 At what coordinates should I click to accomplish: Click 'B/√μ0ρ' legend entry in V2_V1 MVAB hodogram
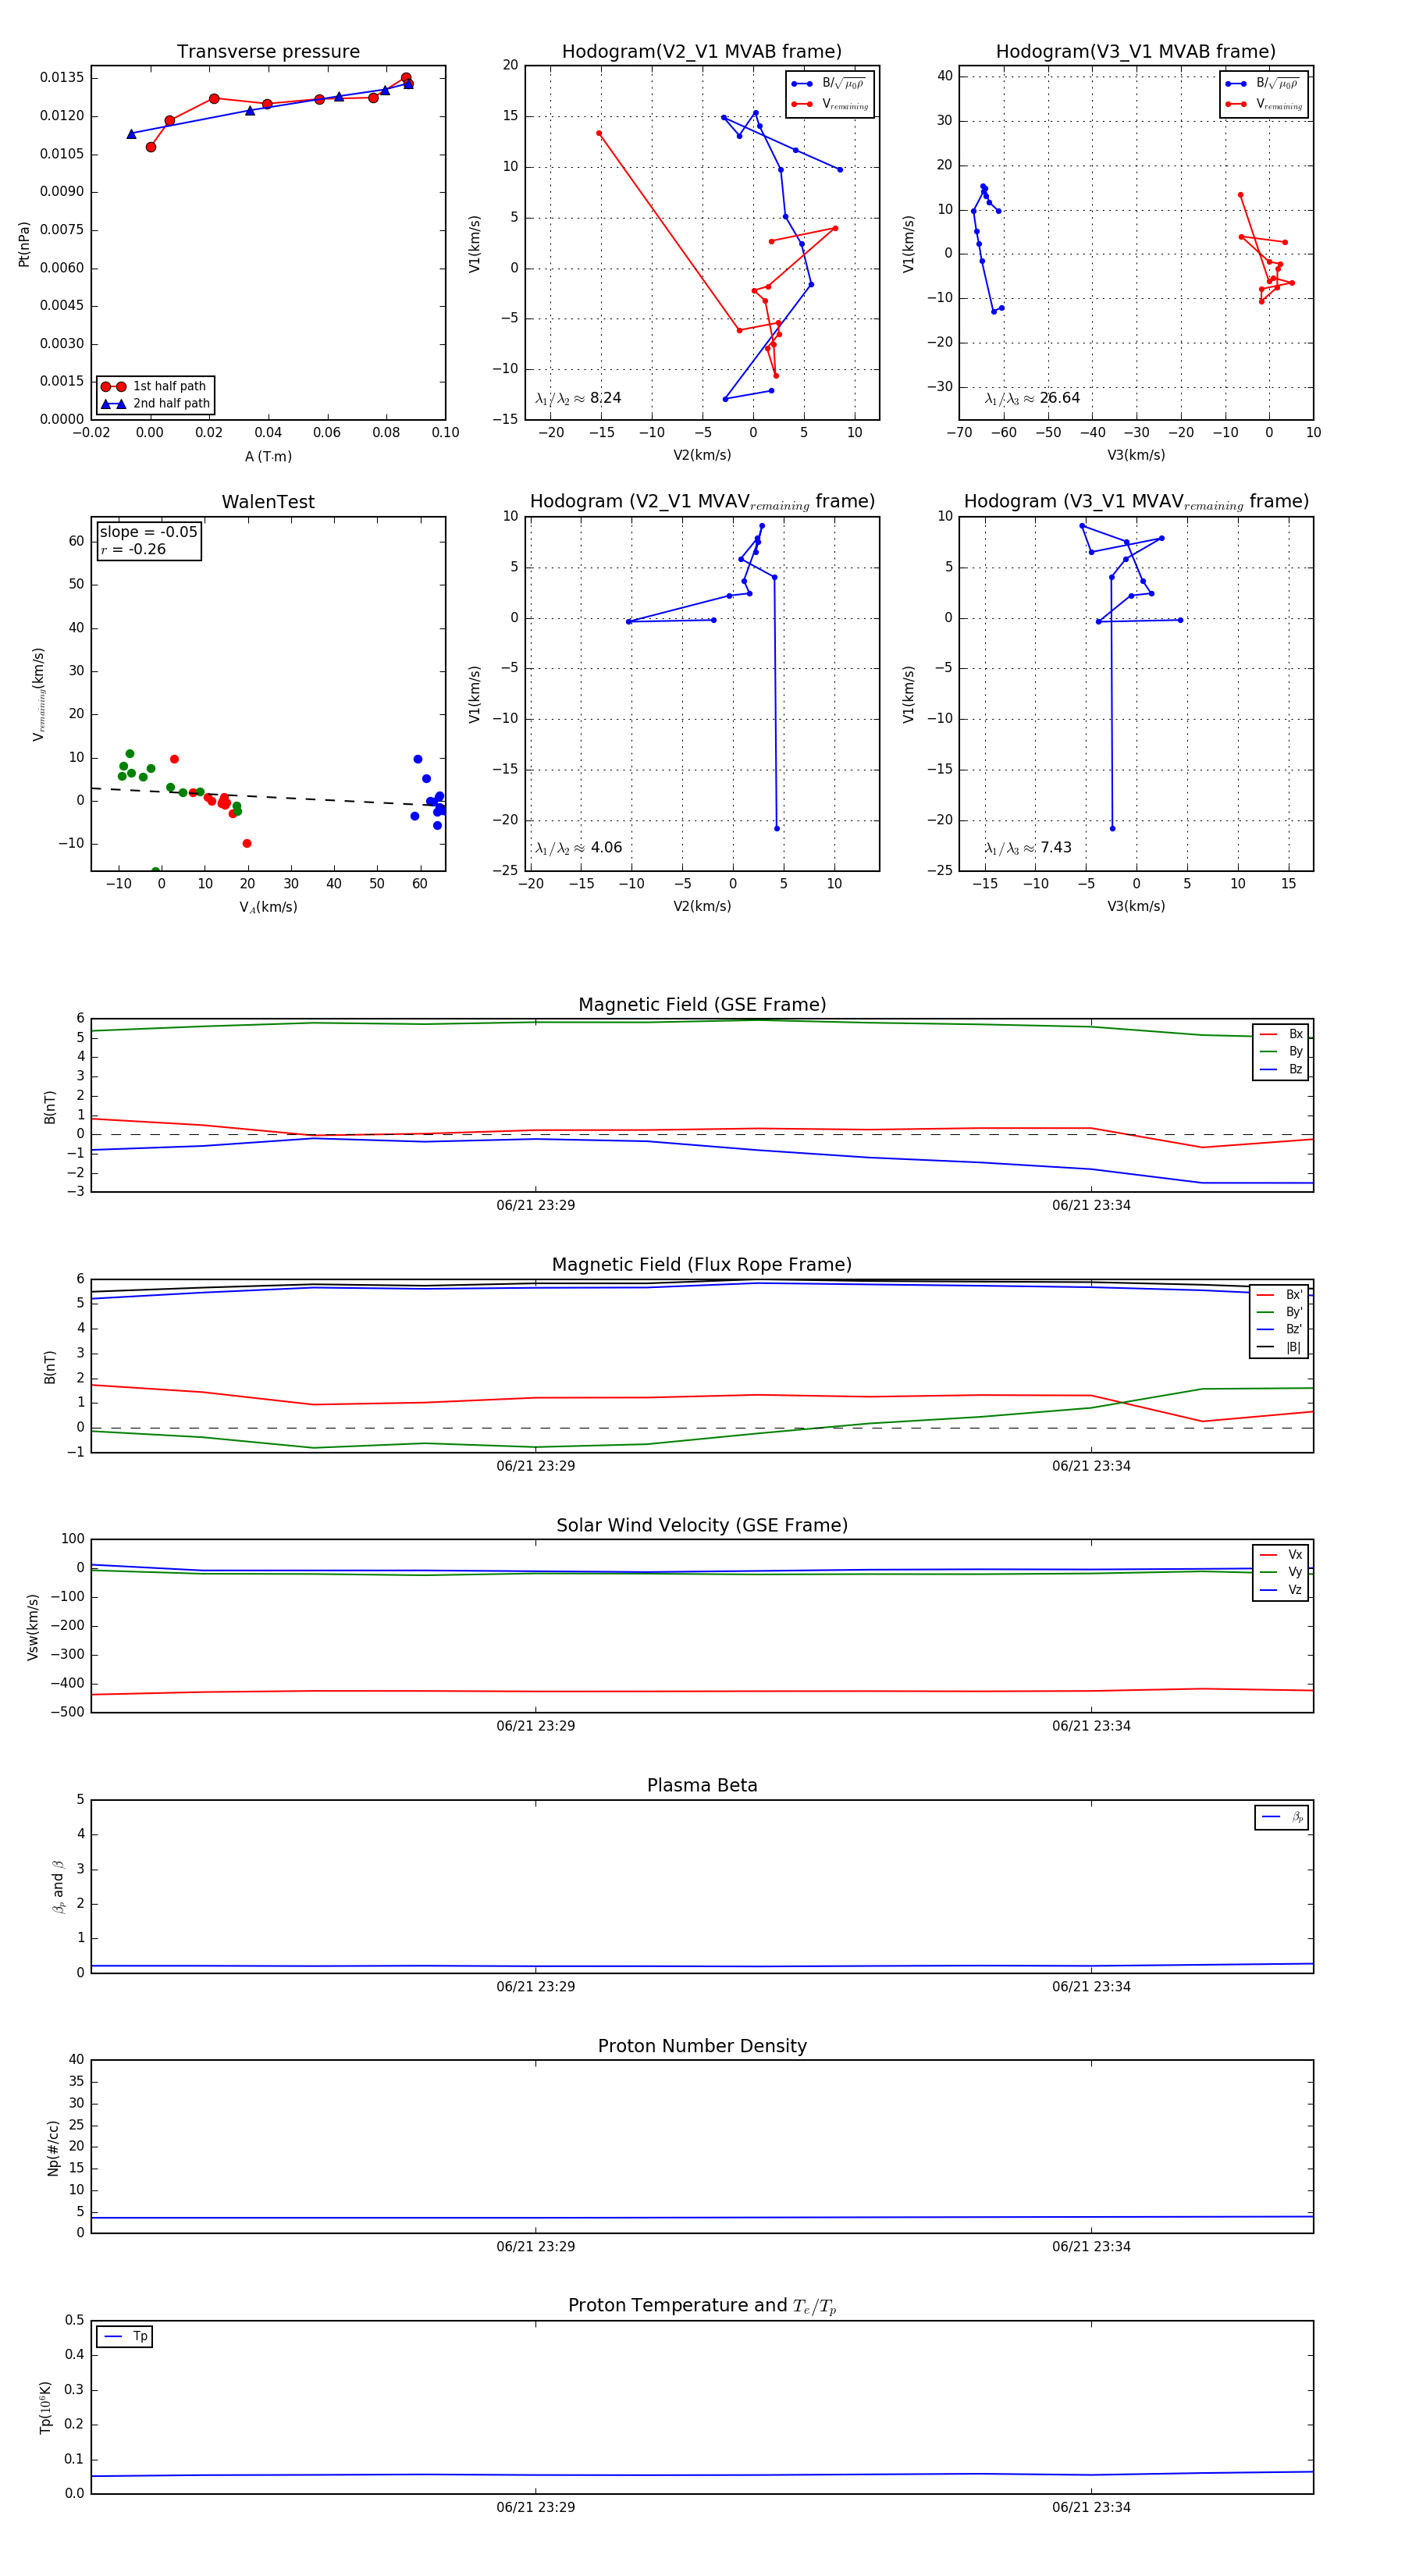tap(829, 84)
